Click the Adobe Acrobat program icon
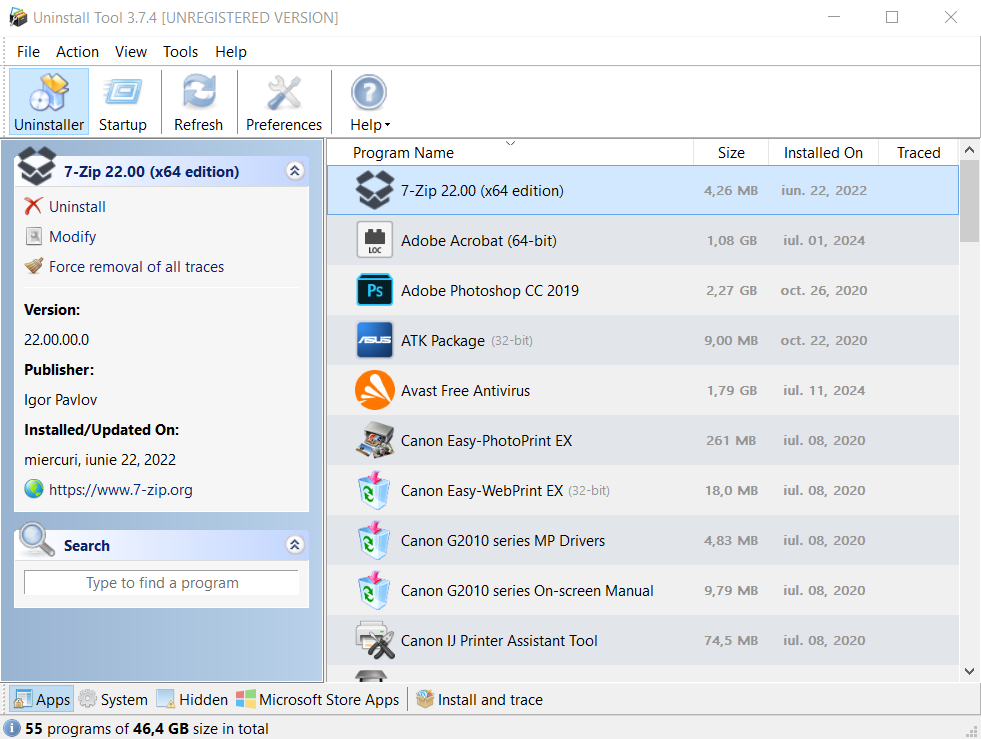Screen dimensions: 981x739 [375, 241]
